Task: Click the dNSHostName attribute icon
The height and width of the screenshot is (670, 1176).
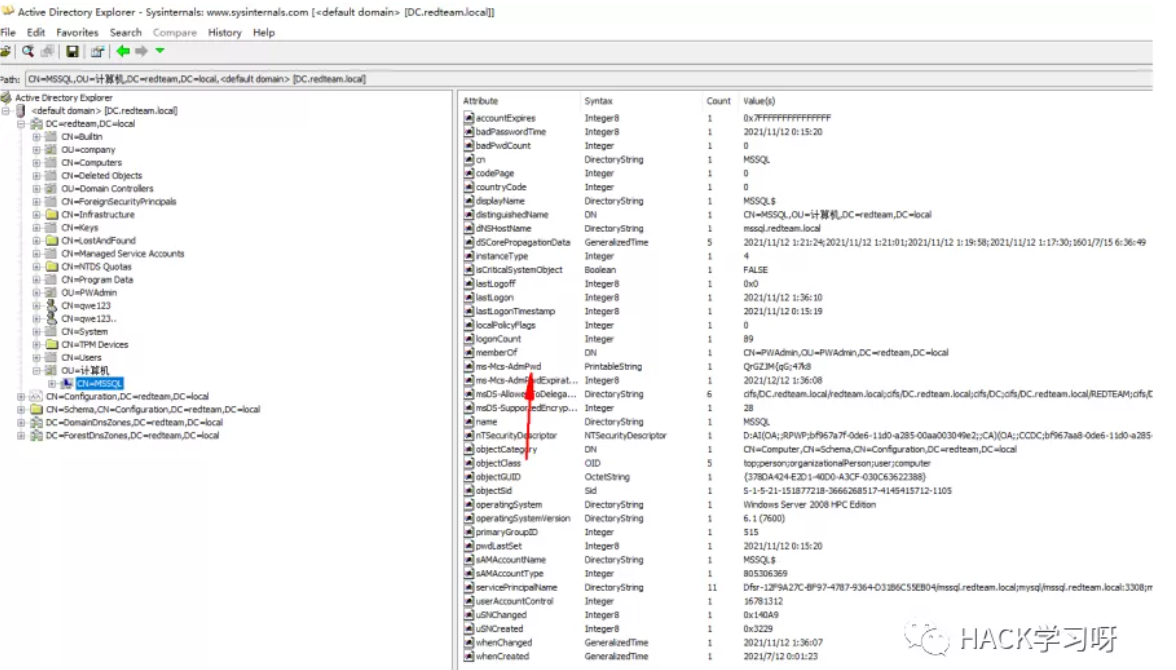Action: pos(469,228)
